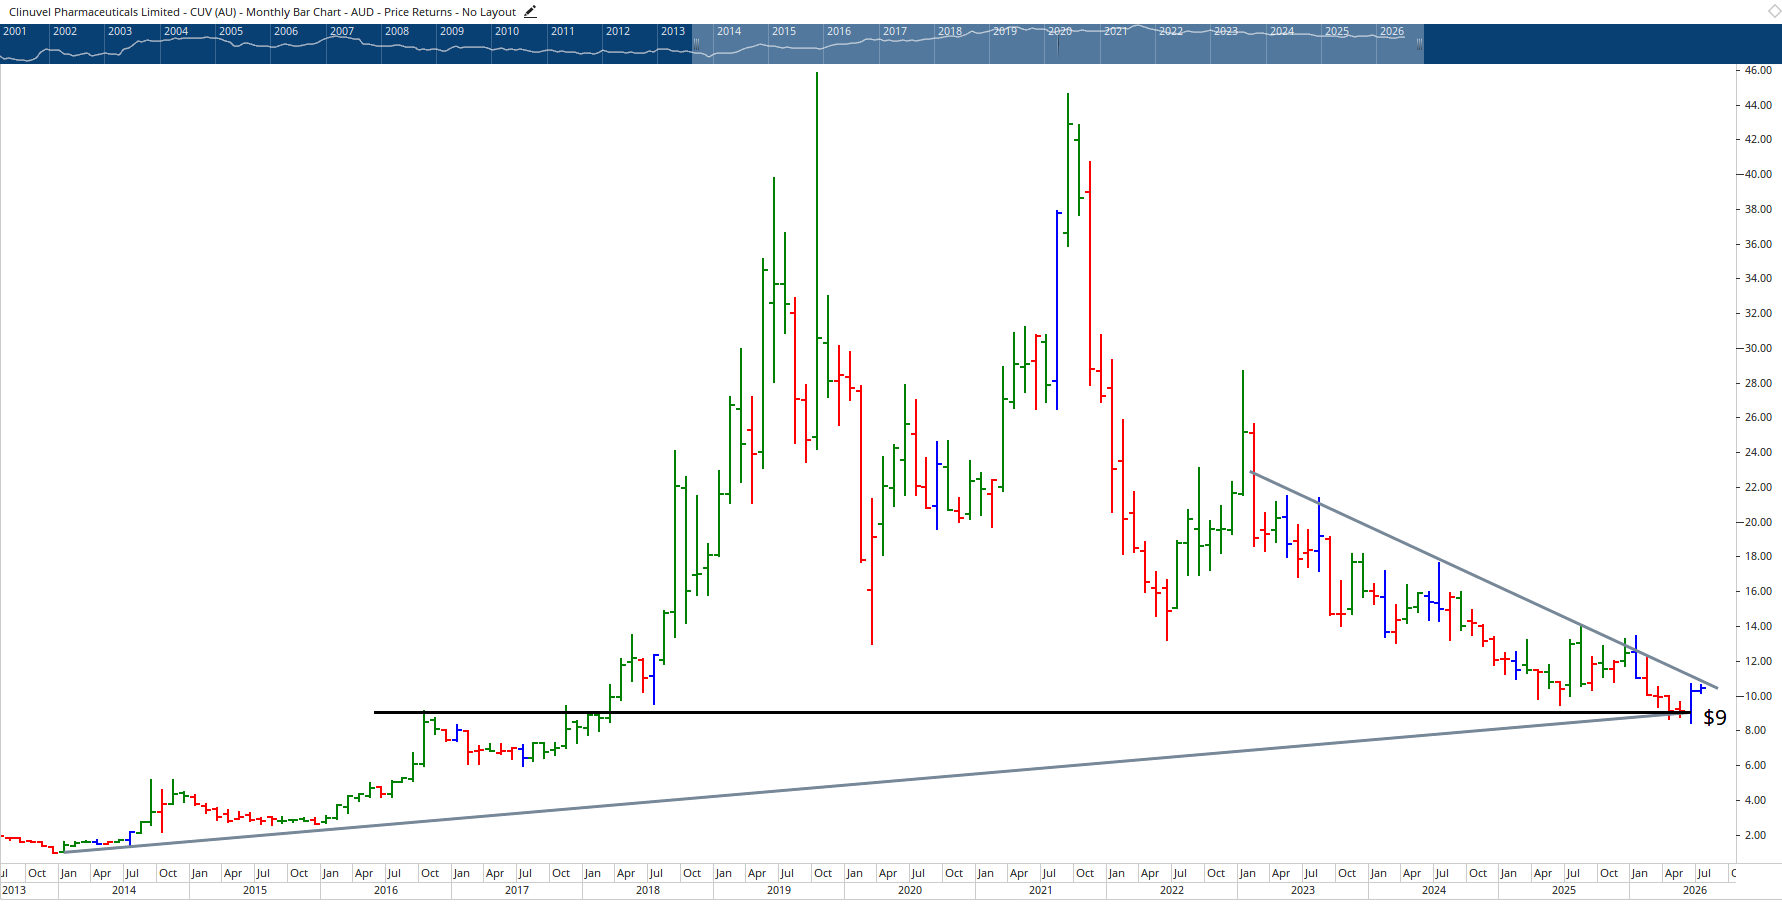Click the diamond icon above the price axis
Screen dimensions: 1782x904
pos(1774,12)
